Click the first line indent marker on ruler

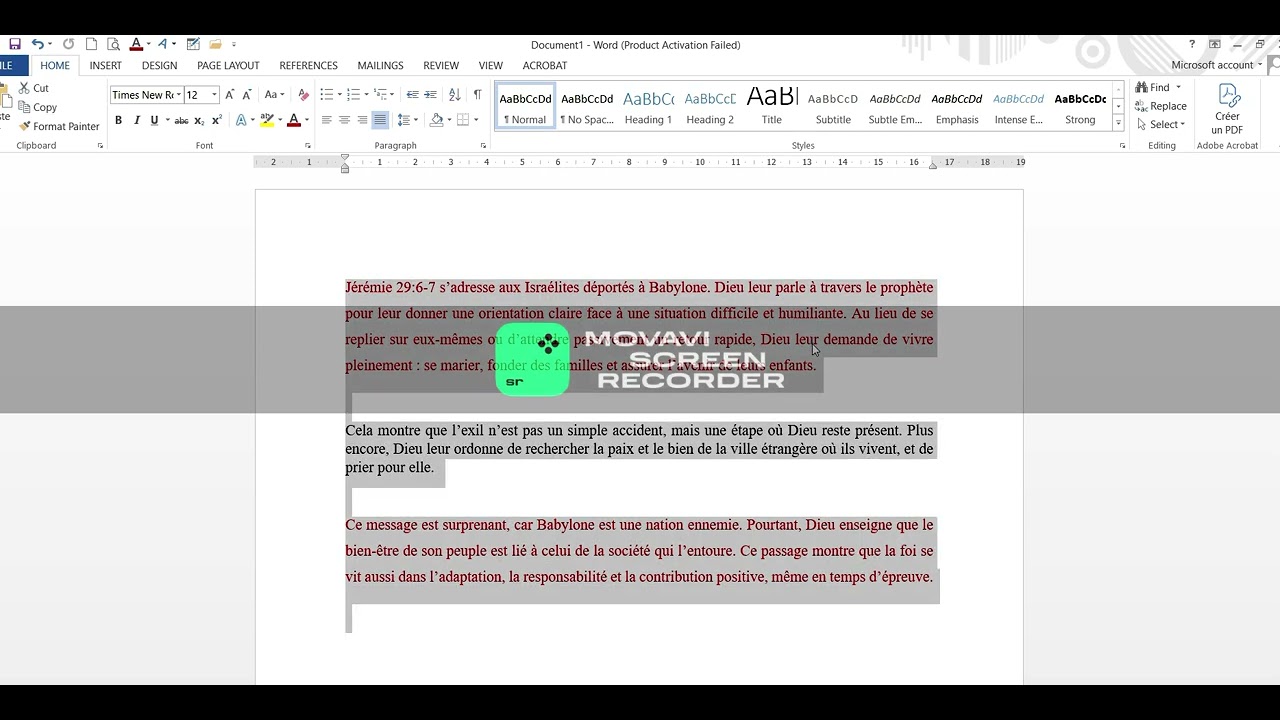(x=345, y=157)
